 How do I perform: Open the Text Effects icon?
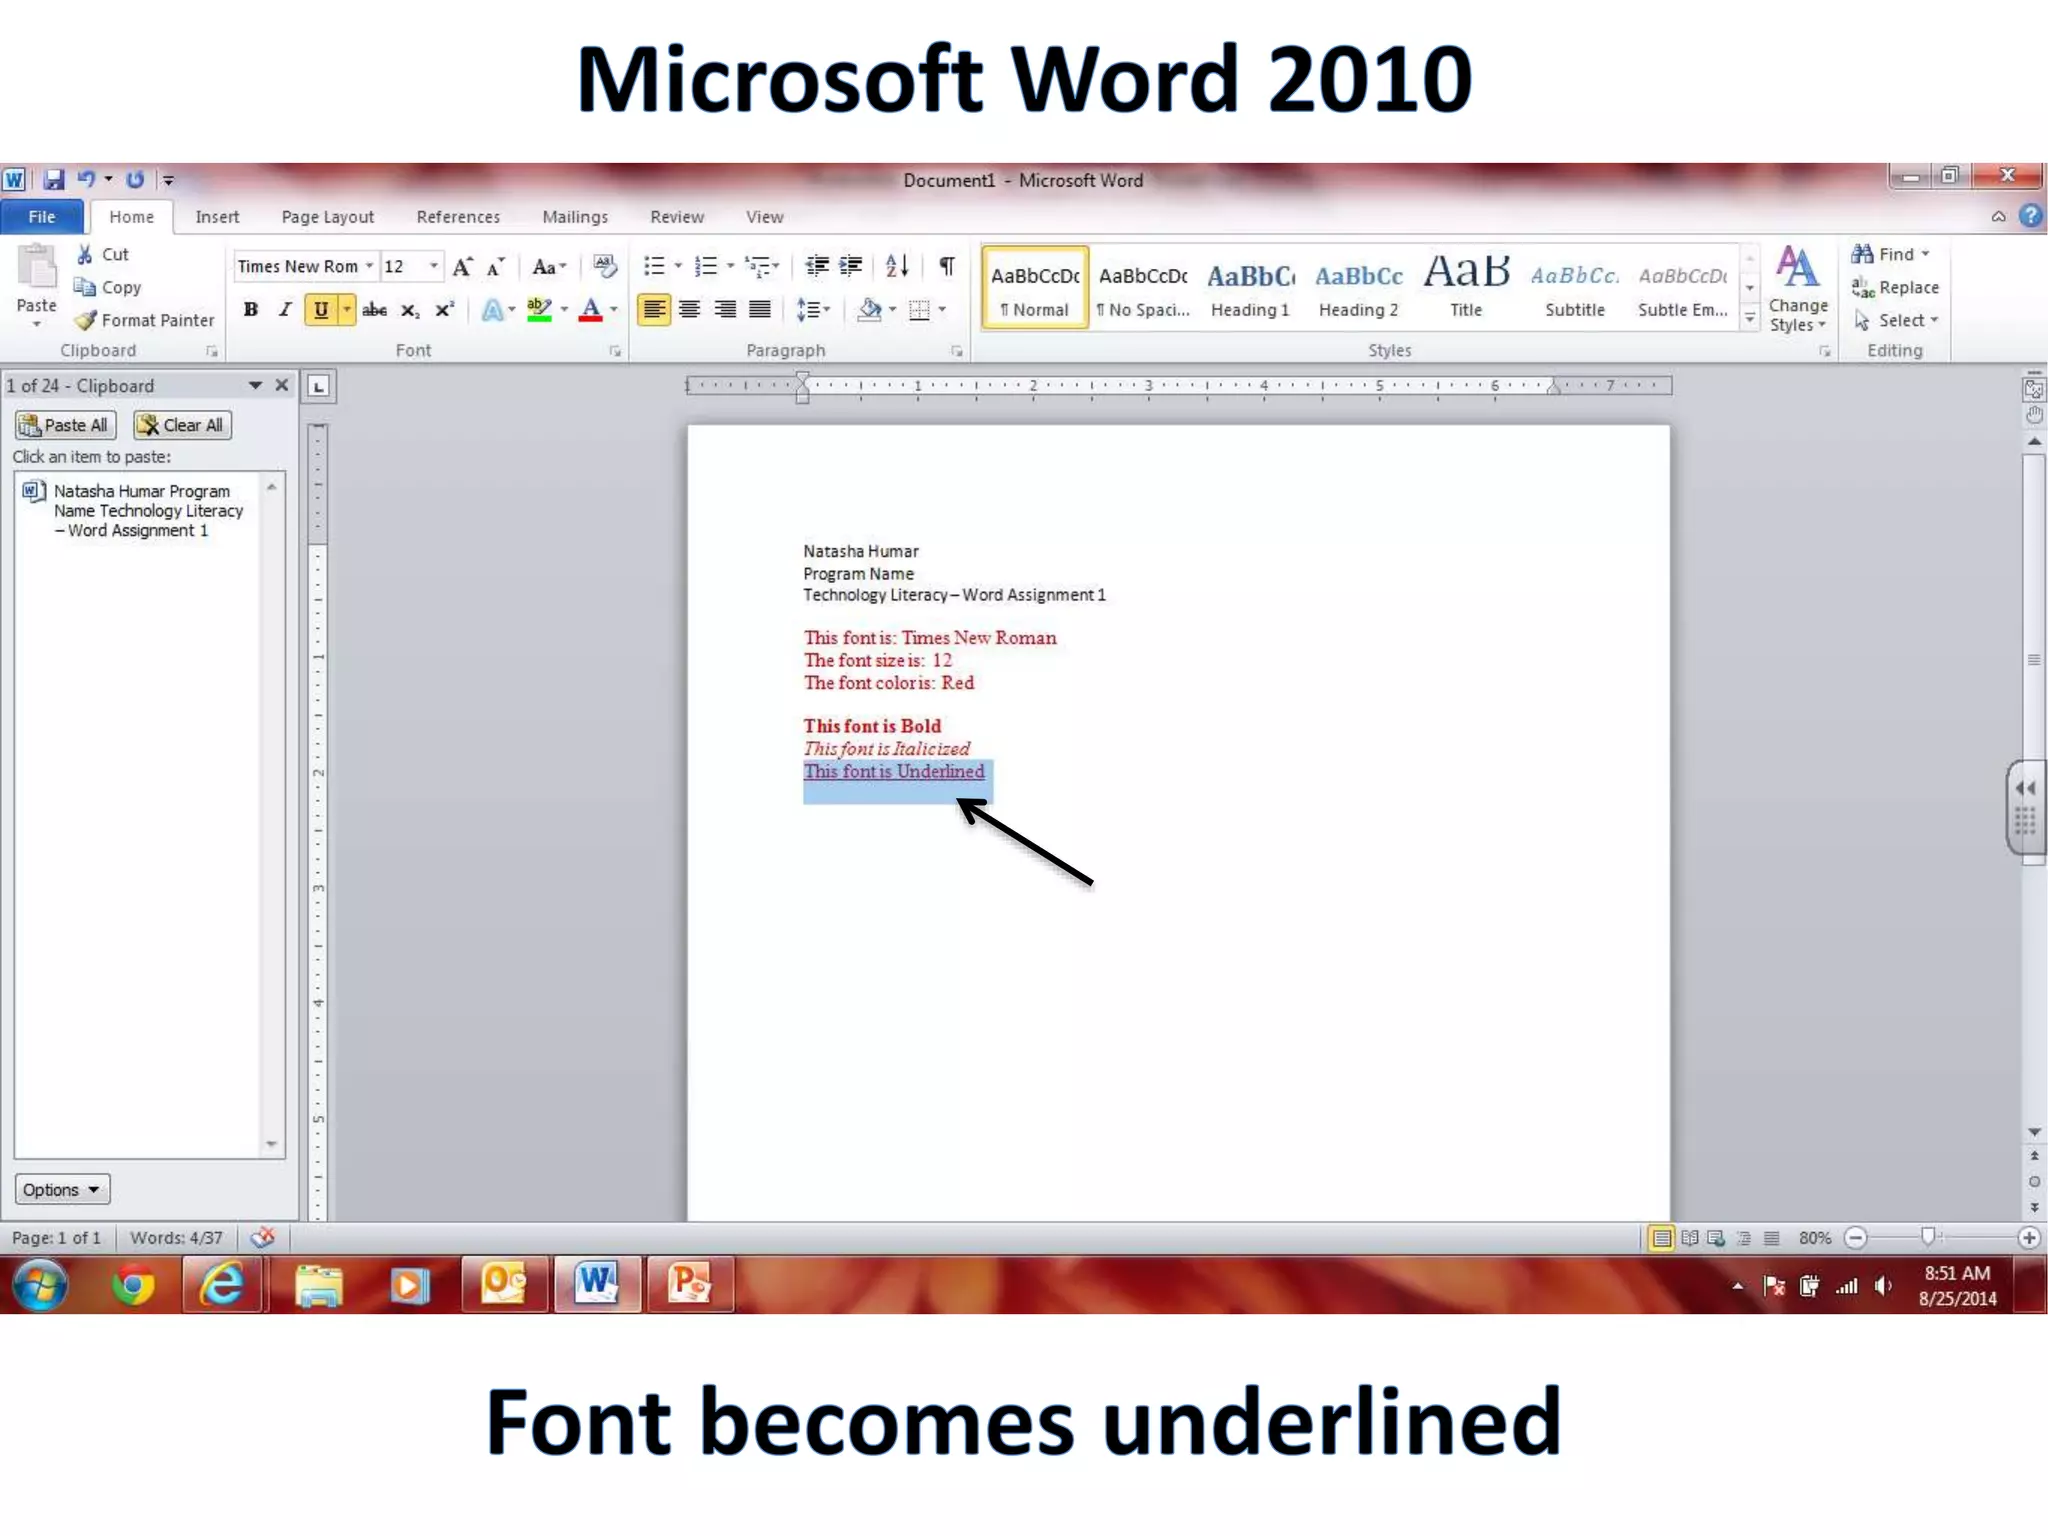(492, 310)
